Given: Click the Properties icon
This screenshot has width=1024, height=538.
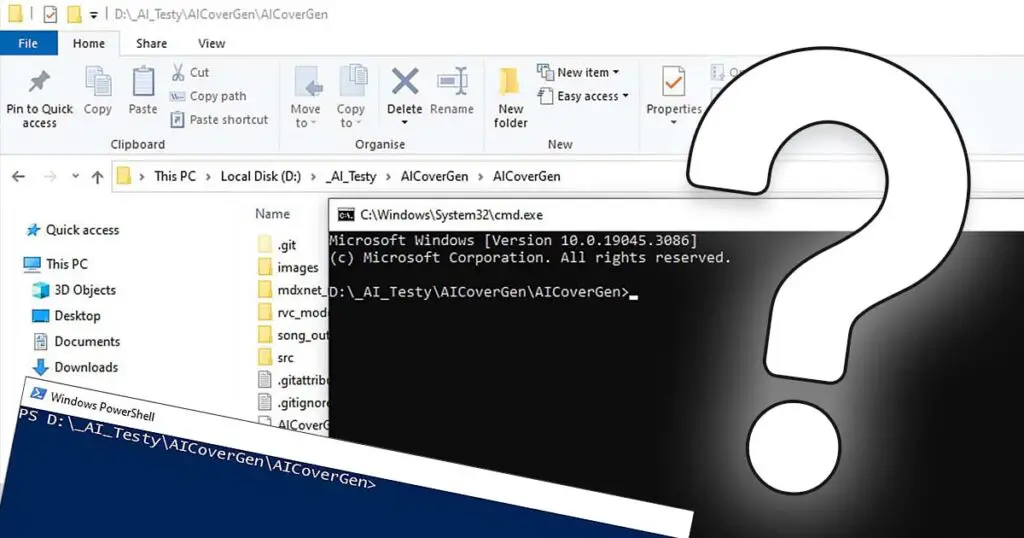Looking at the screenshot, I should pos(673,82).
